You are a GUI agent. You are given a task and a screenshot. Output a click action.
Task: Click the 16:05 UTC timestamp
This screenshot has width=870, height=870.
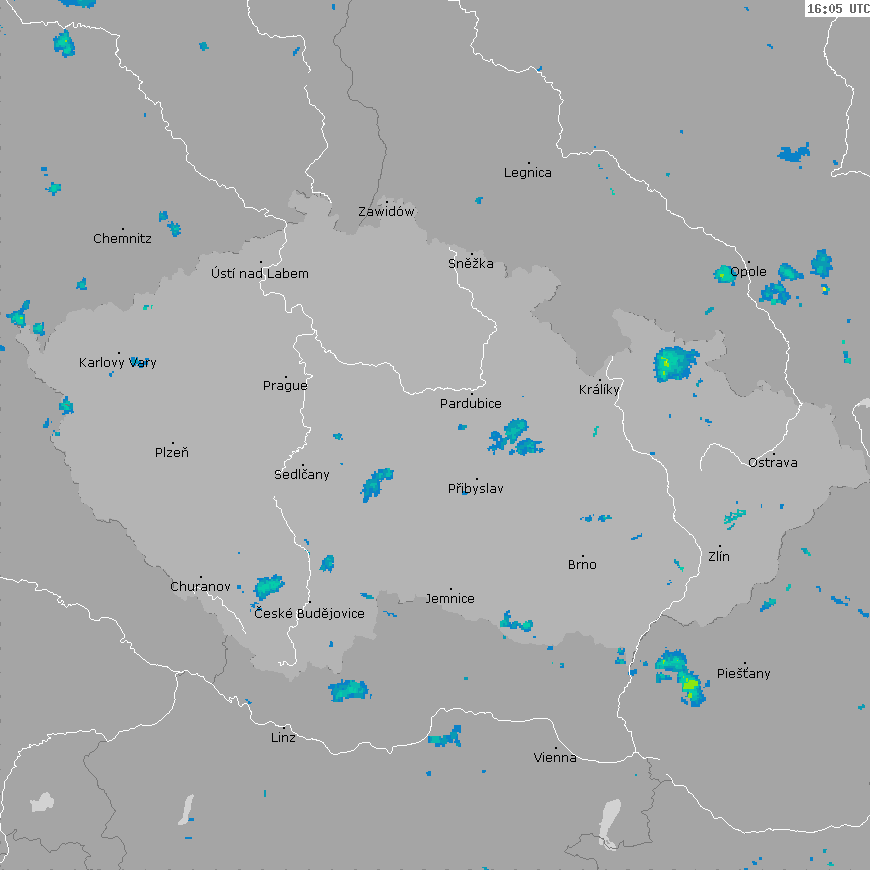pos(837,9)
